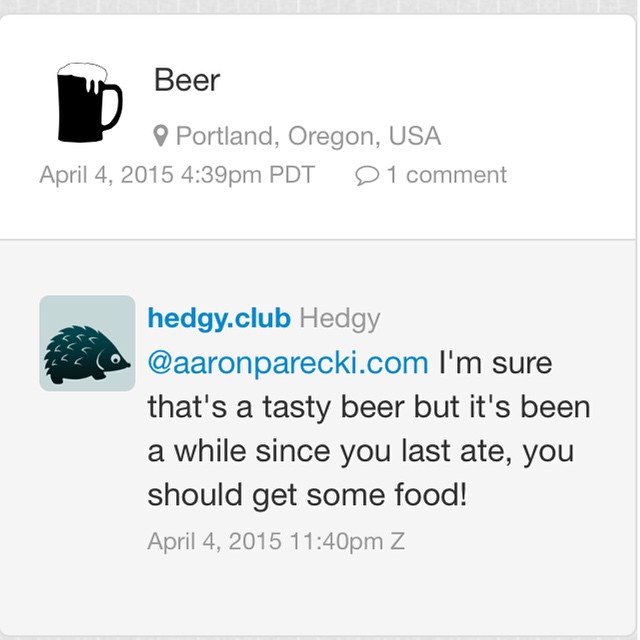This screenshot has height=640, width=640.
Task: Open the "Beer" post title
Action: coord(187,80)
